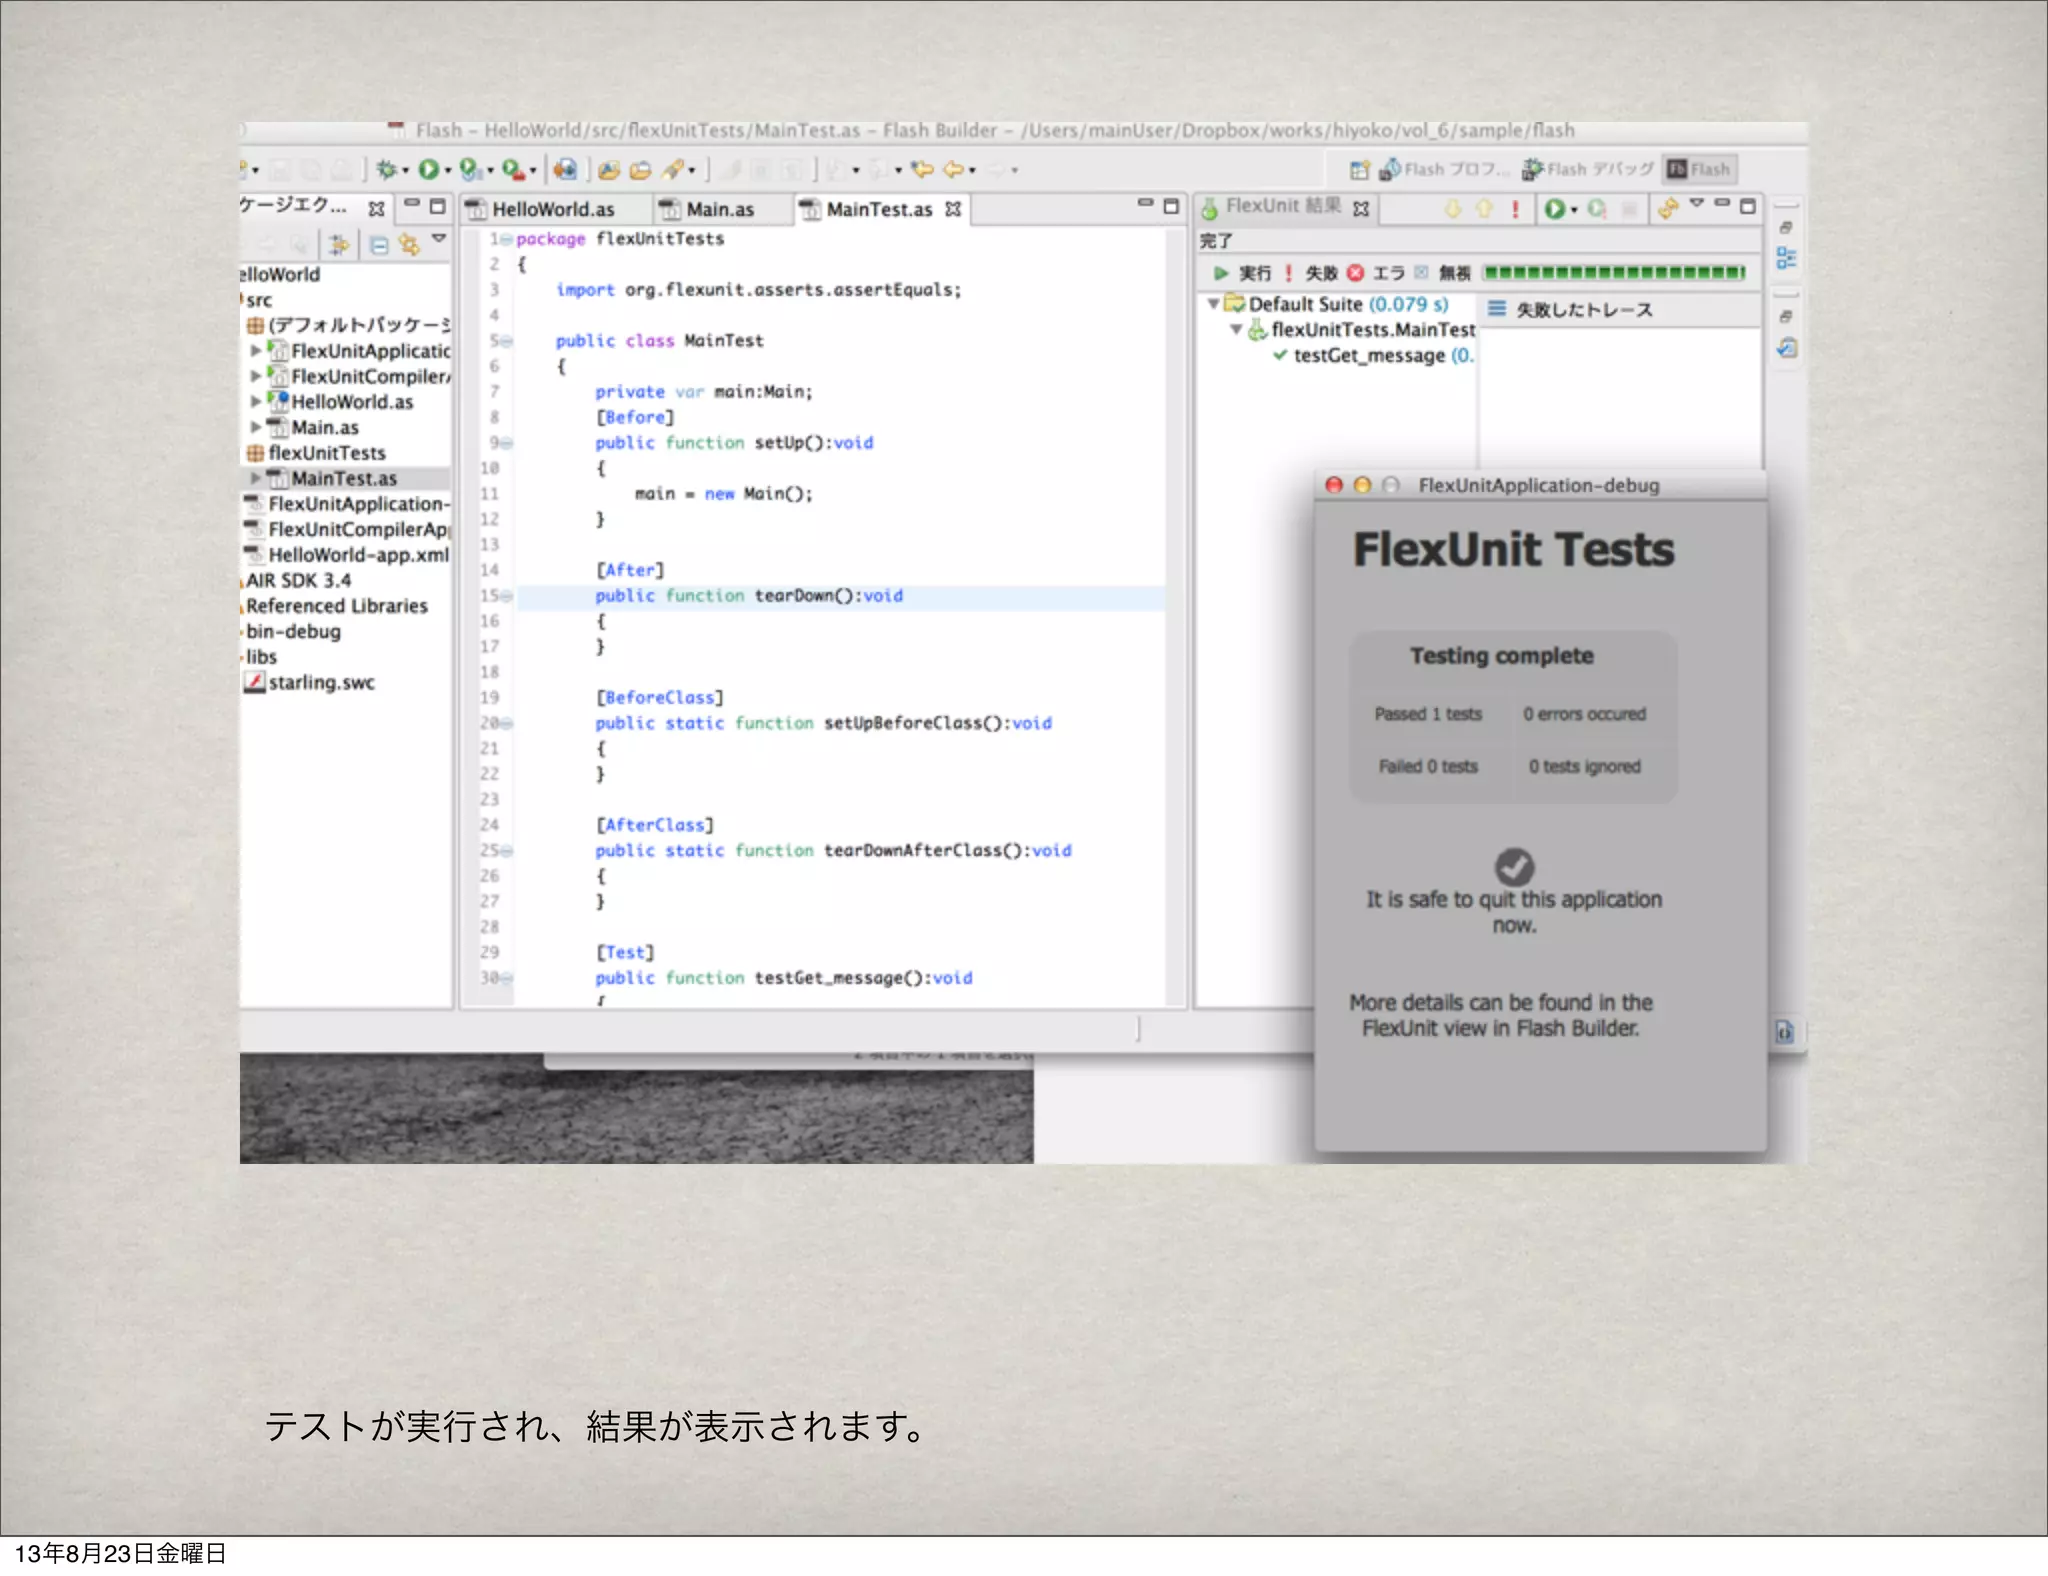2048x1576 pixels.
Task: Click the Open Perspective icon
Action: 1358,170
